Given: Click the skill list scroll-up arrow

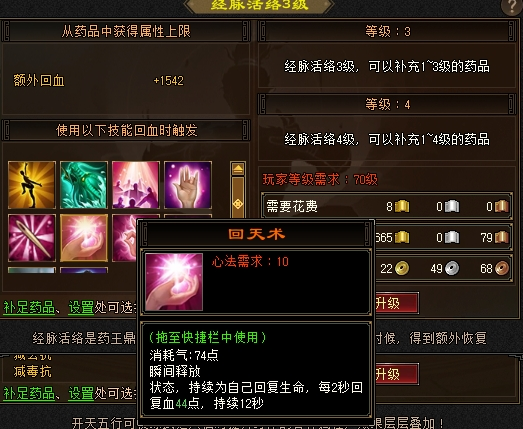Looking at the screenshot, I should point(238,168).
